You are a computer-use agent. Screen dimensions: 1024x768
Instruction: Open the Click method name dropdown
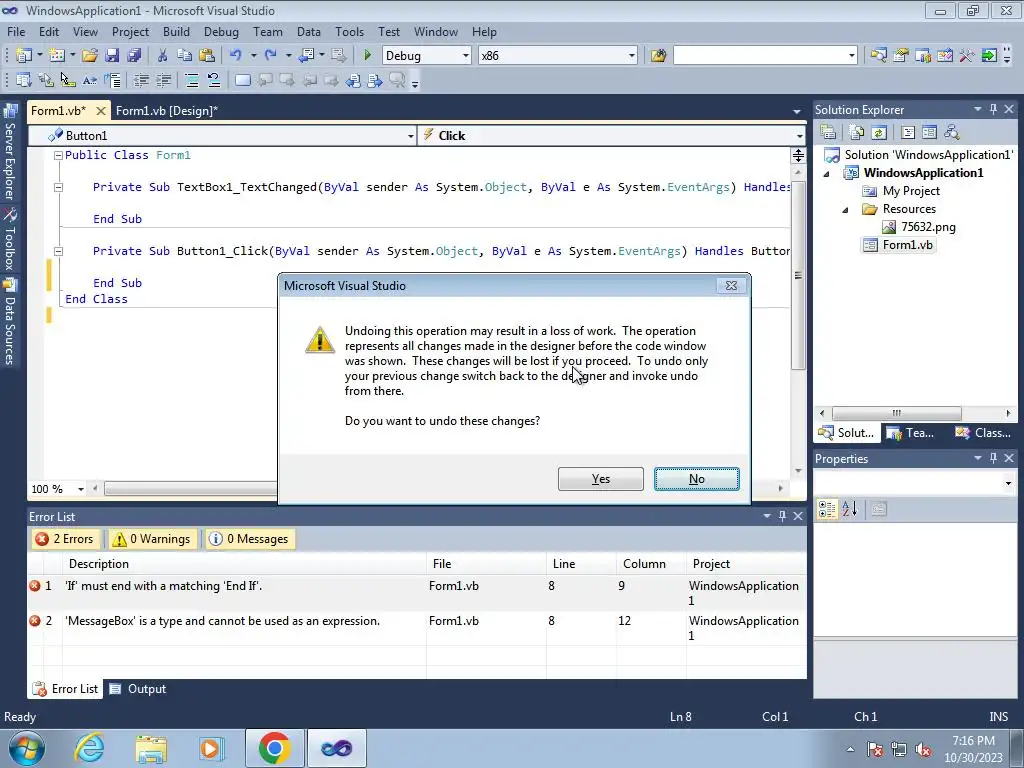coord(799,136)
